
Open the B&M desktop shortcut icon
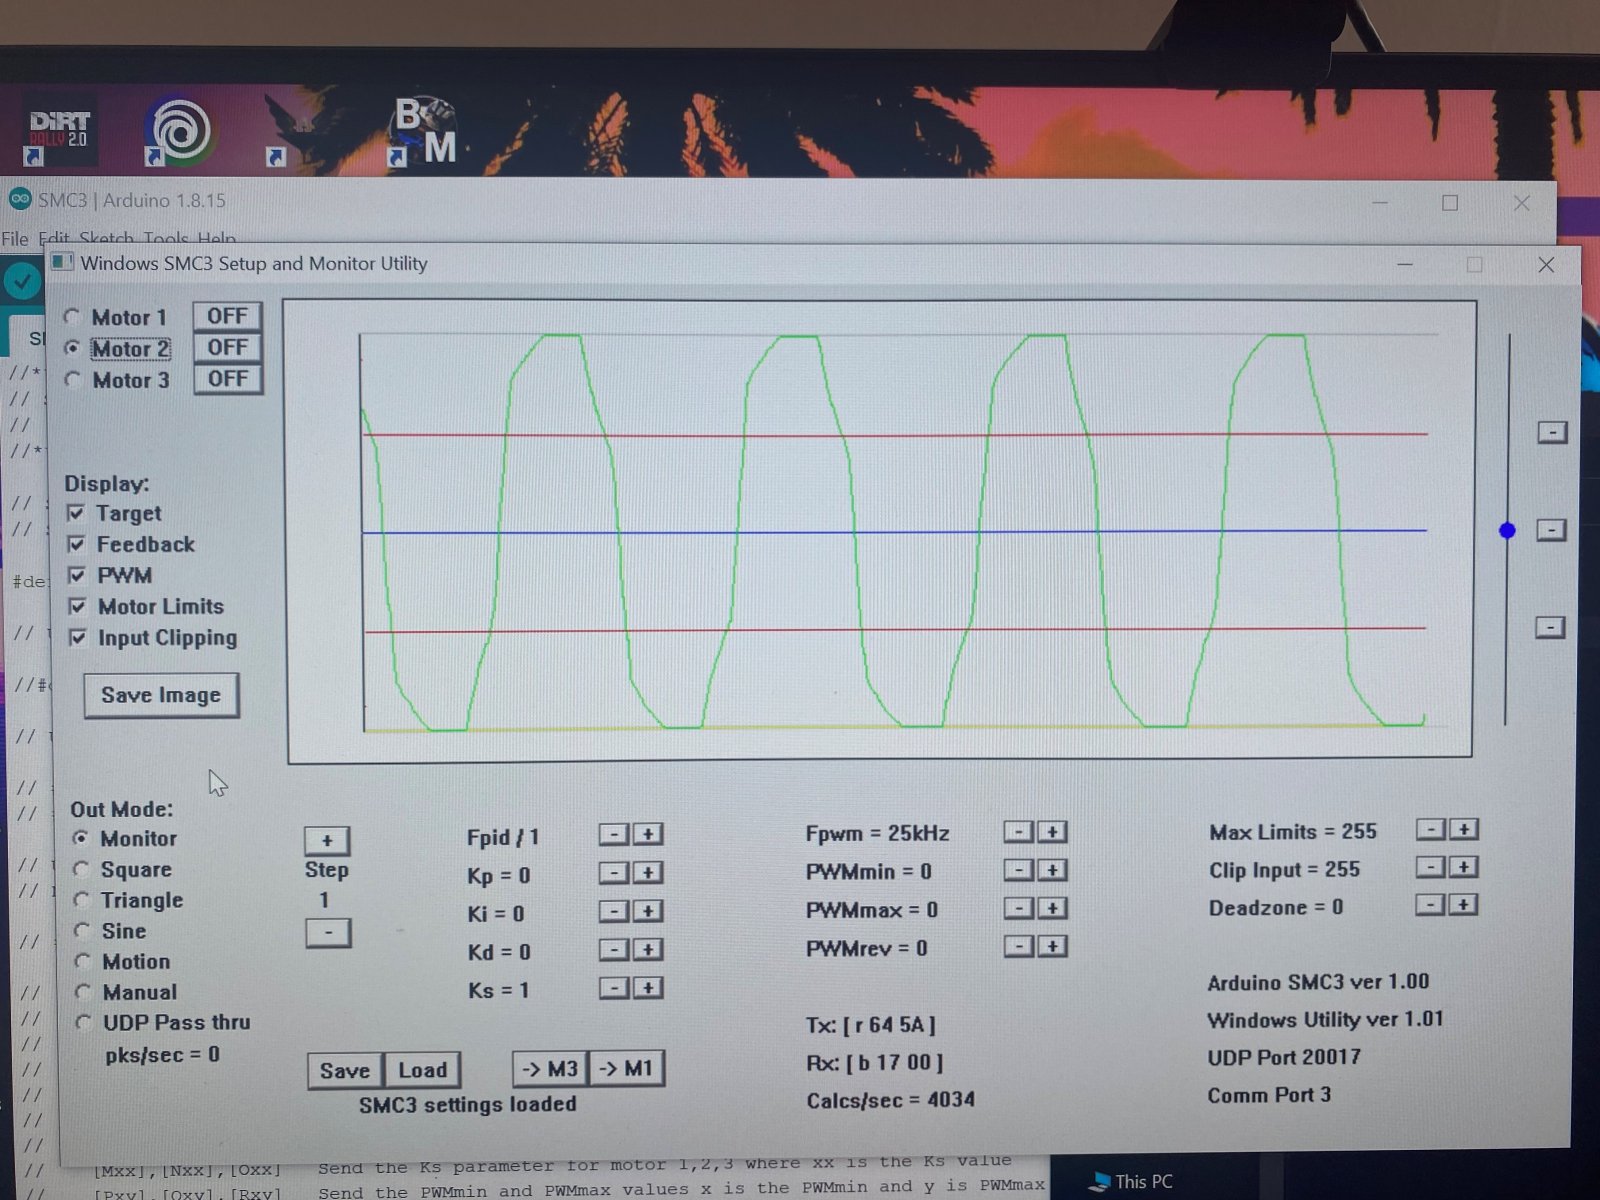[423, 131]
